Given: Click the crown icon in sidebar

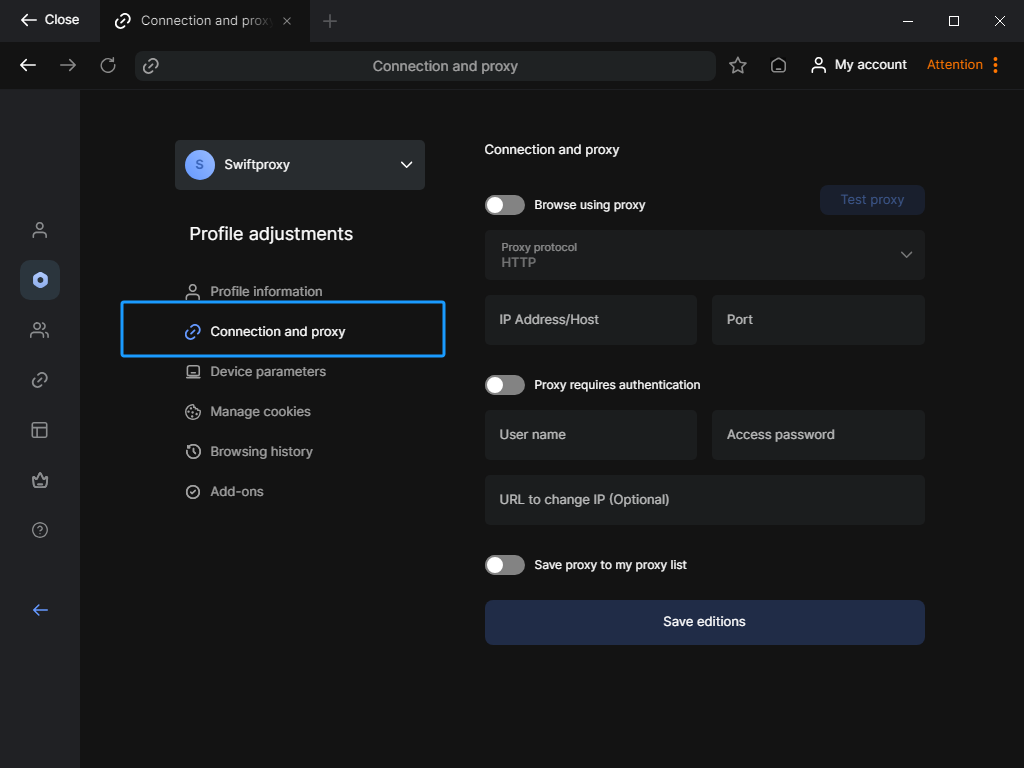Looking at the screenshot, I should click(x=40, y=480).
